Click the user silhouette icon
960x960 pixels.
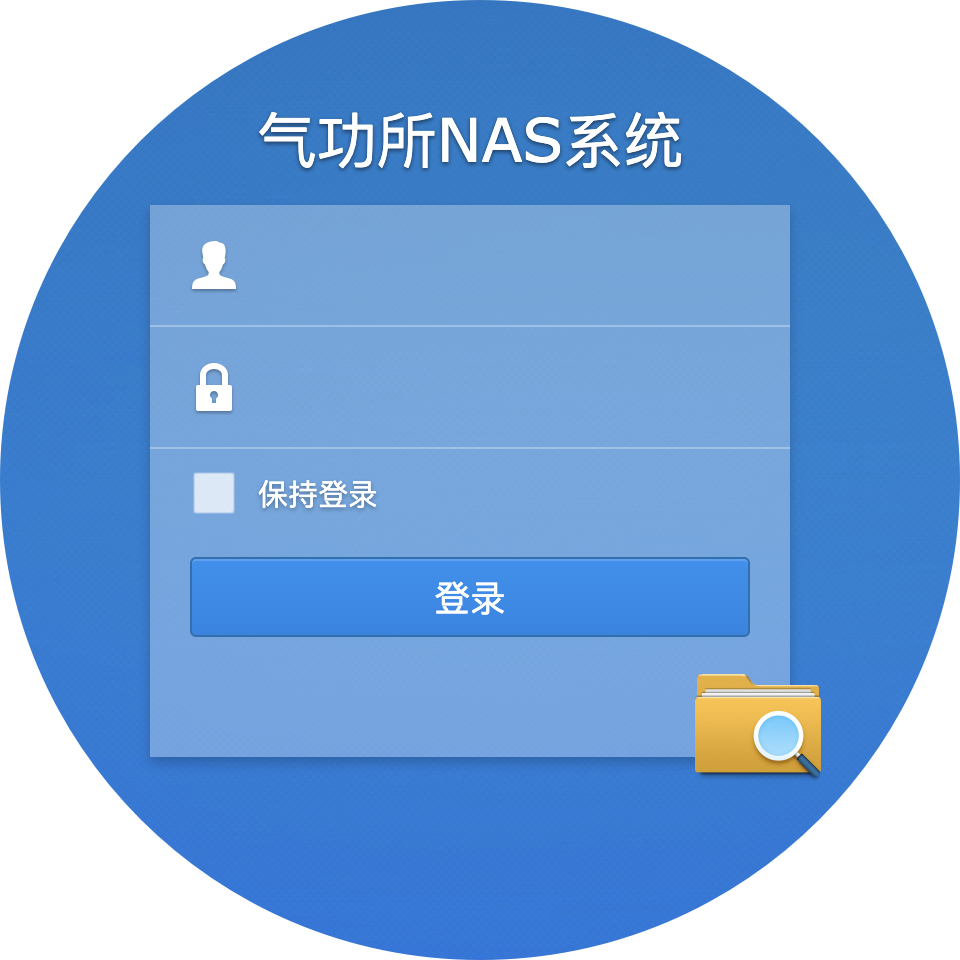[x=214, y=265]
